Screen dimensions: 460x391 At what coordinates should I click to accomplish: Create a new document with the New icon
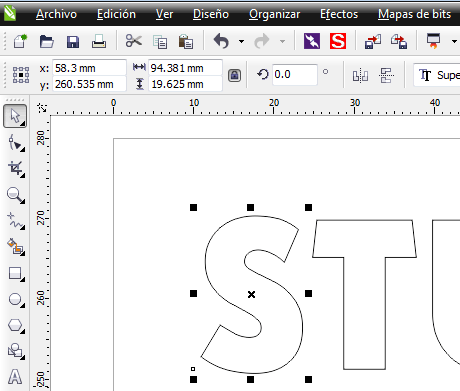20,41
